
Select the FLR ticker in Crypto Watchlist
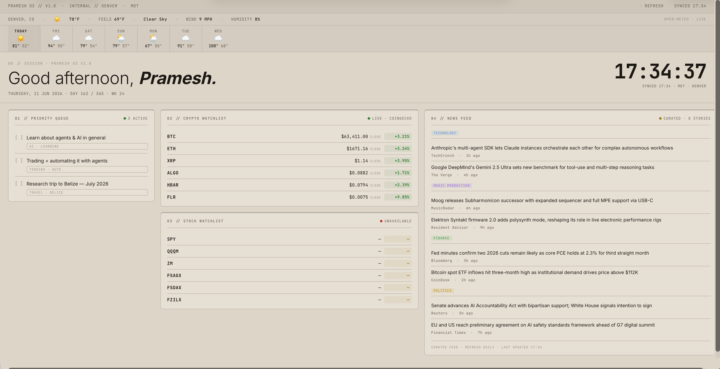[x=171, y=197]
